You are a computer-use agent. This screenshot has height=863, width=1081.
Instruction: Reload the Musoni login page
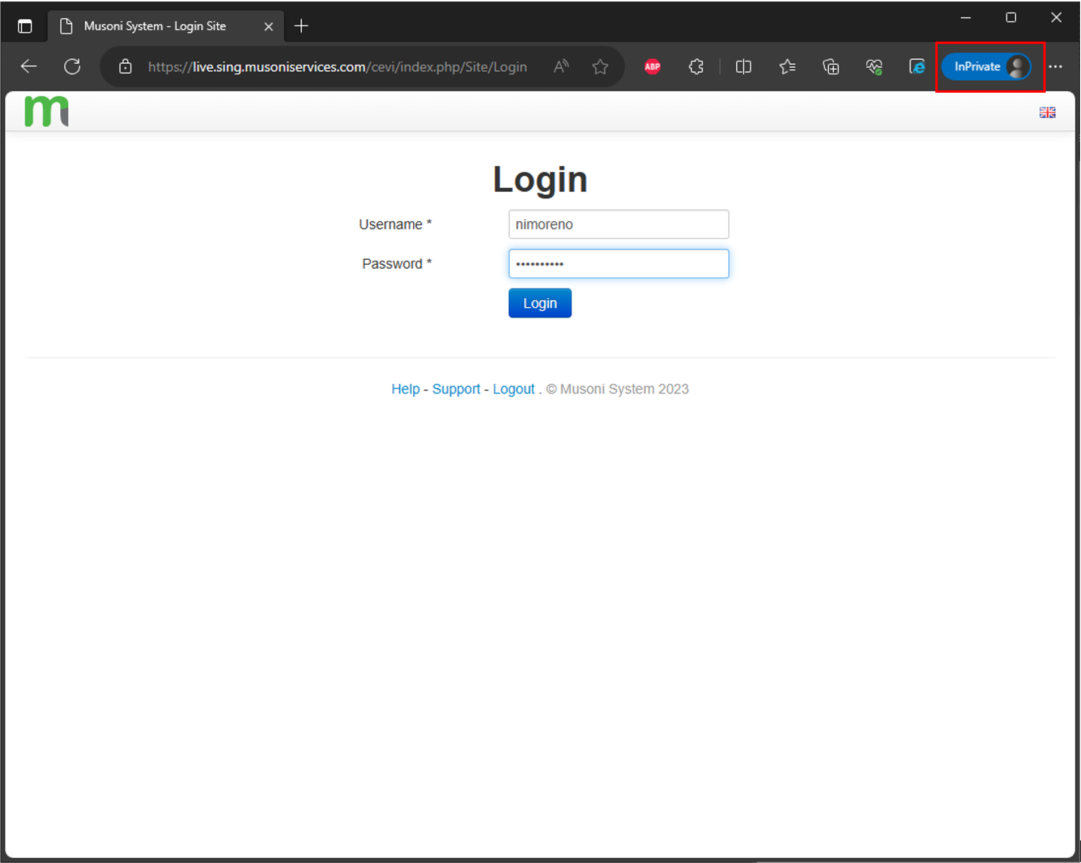(72, 66)
